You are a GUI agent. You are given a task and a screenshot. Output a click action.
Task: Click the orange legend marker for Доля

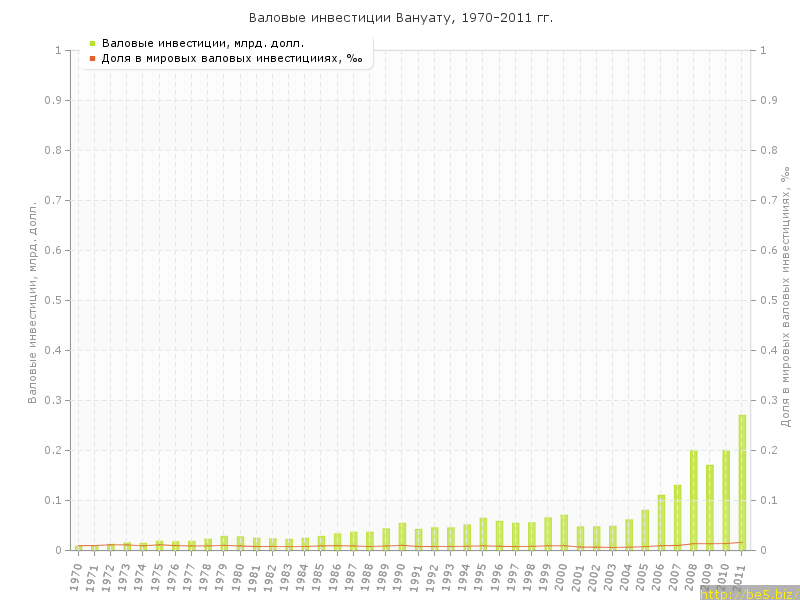coord(92,58)
